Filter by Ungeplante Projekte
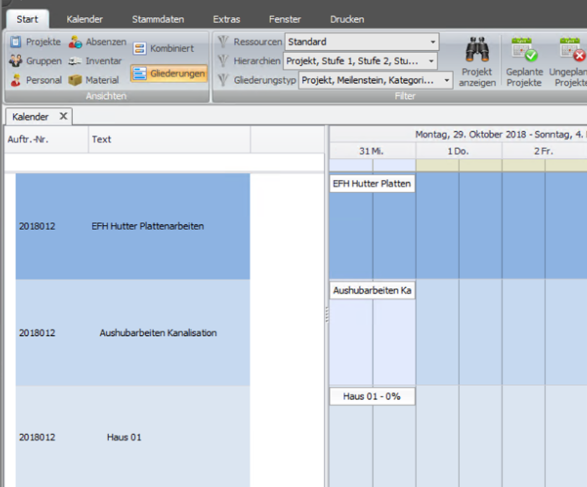The height and width of the screenshot is (487, 587). [568, 62]
